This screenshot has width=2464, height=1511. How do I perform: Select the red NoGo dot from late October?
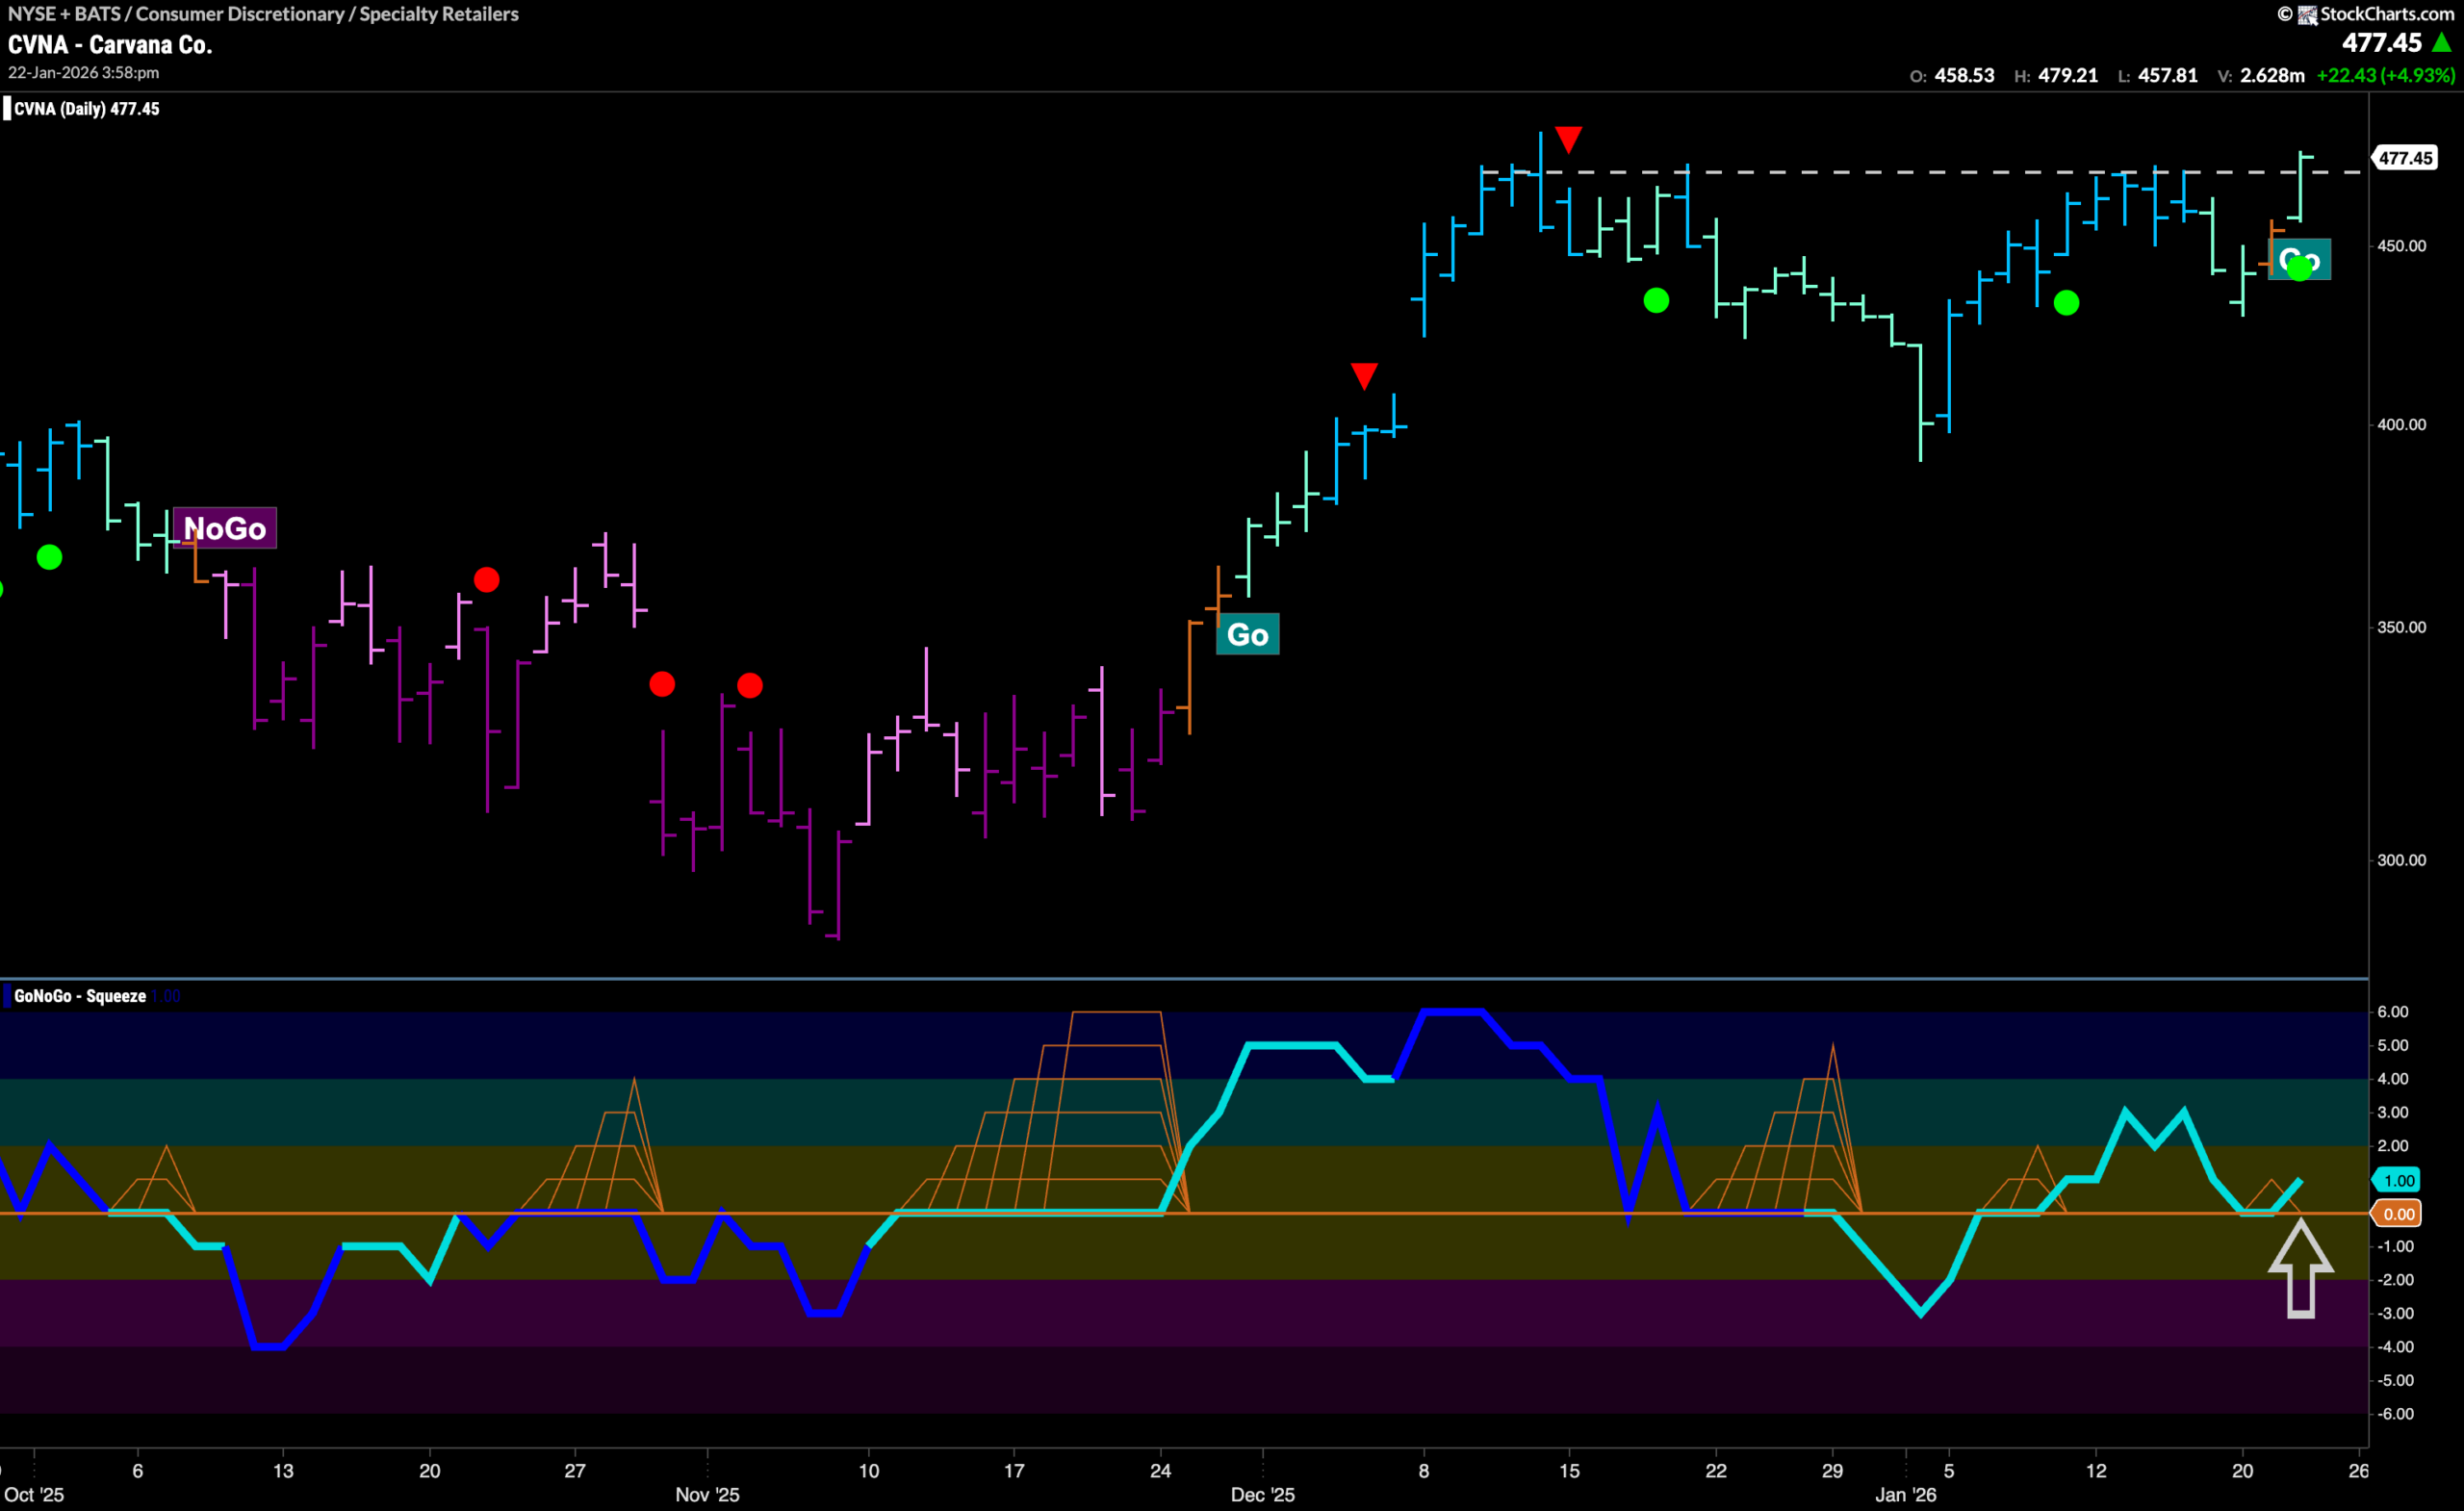[487, 579]
